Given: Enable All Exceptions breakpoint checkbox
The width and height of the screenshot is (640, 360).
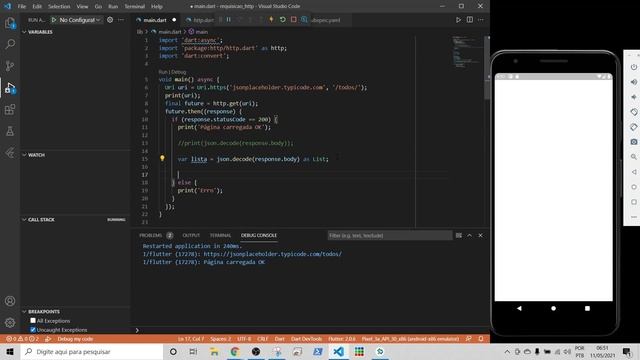Looking at the screenshot, I should pyautogui.click(x=33, y=320).
